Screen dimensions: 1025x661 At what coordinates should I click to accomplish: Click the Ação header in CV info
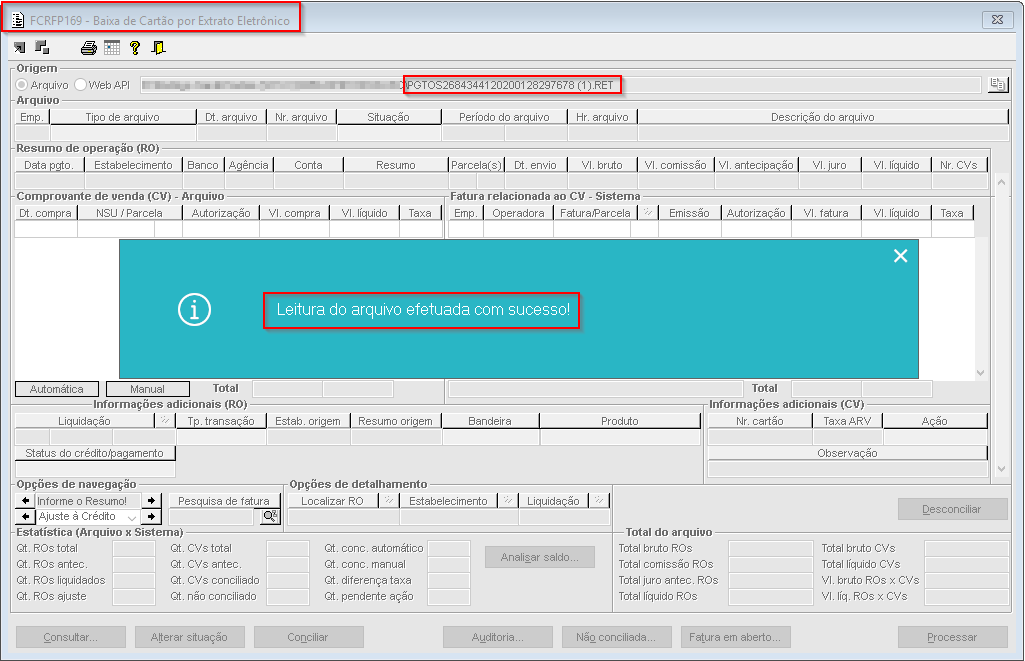[935, 421]
